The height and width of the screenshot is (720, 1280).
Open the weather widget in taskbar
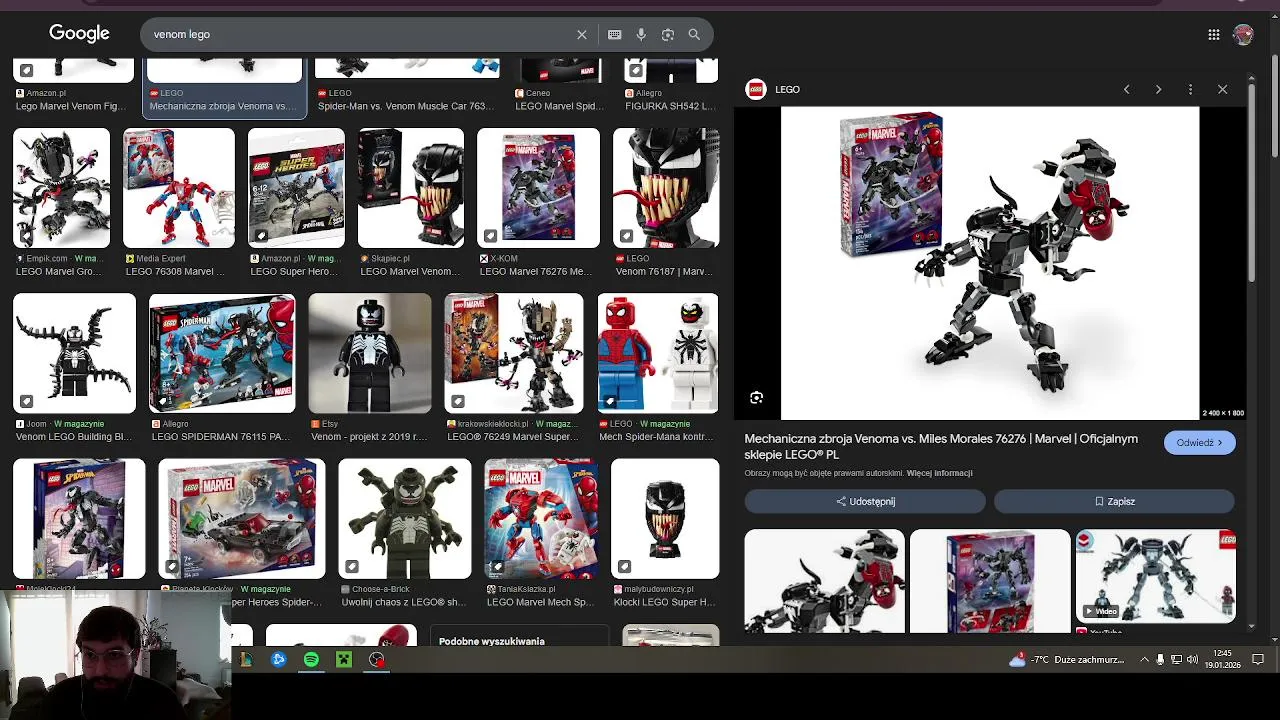[x=1067, y=659]
